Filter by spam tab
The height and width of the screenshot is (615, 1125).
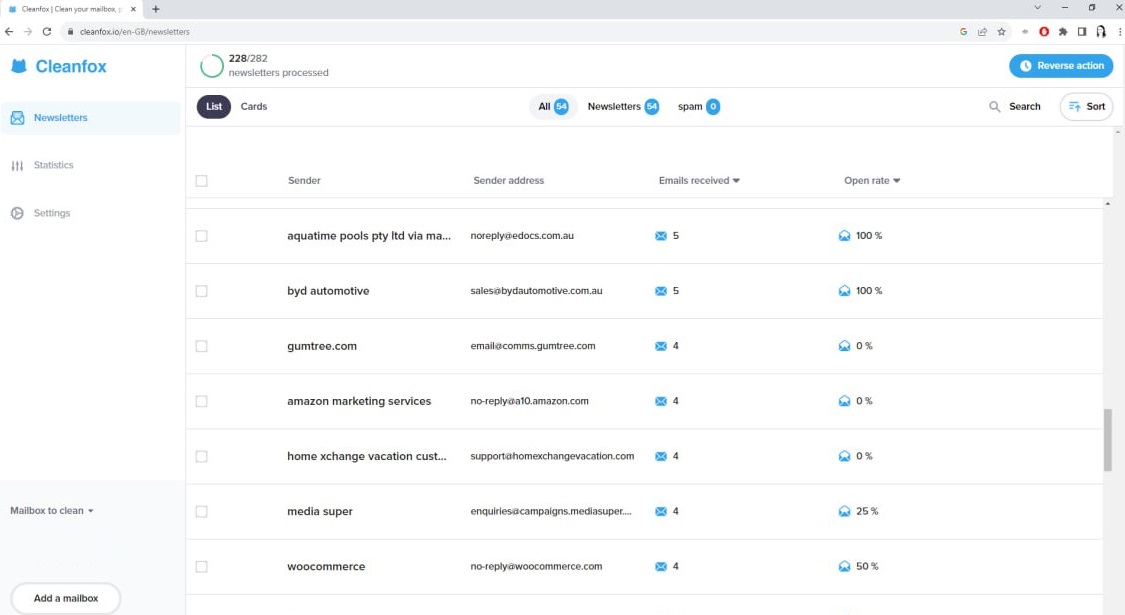tap(698, 107)
